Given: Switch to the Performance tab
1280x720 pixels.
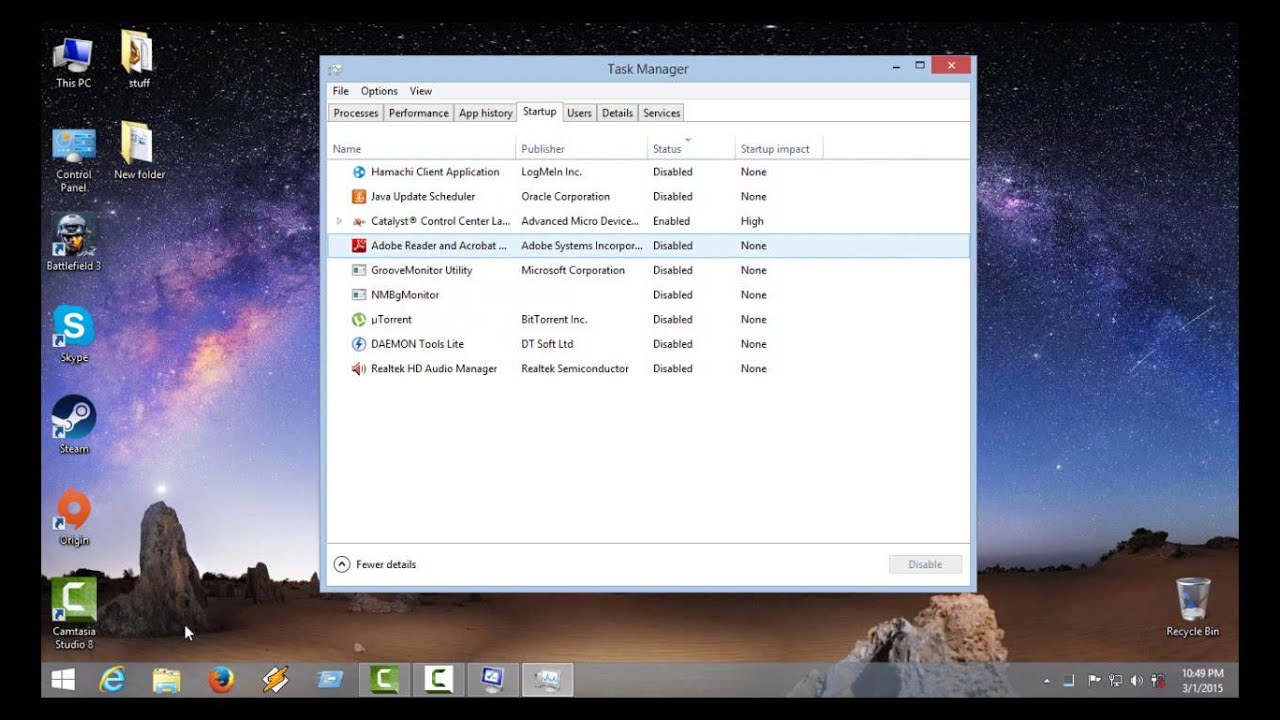Looking at the screenshot, I should [x=418, y=113].
